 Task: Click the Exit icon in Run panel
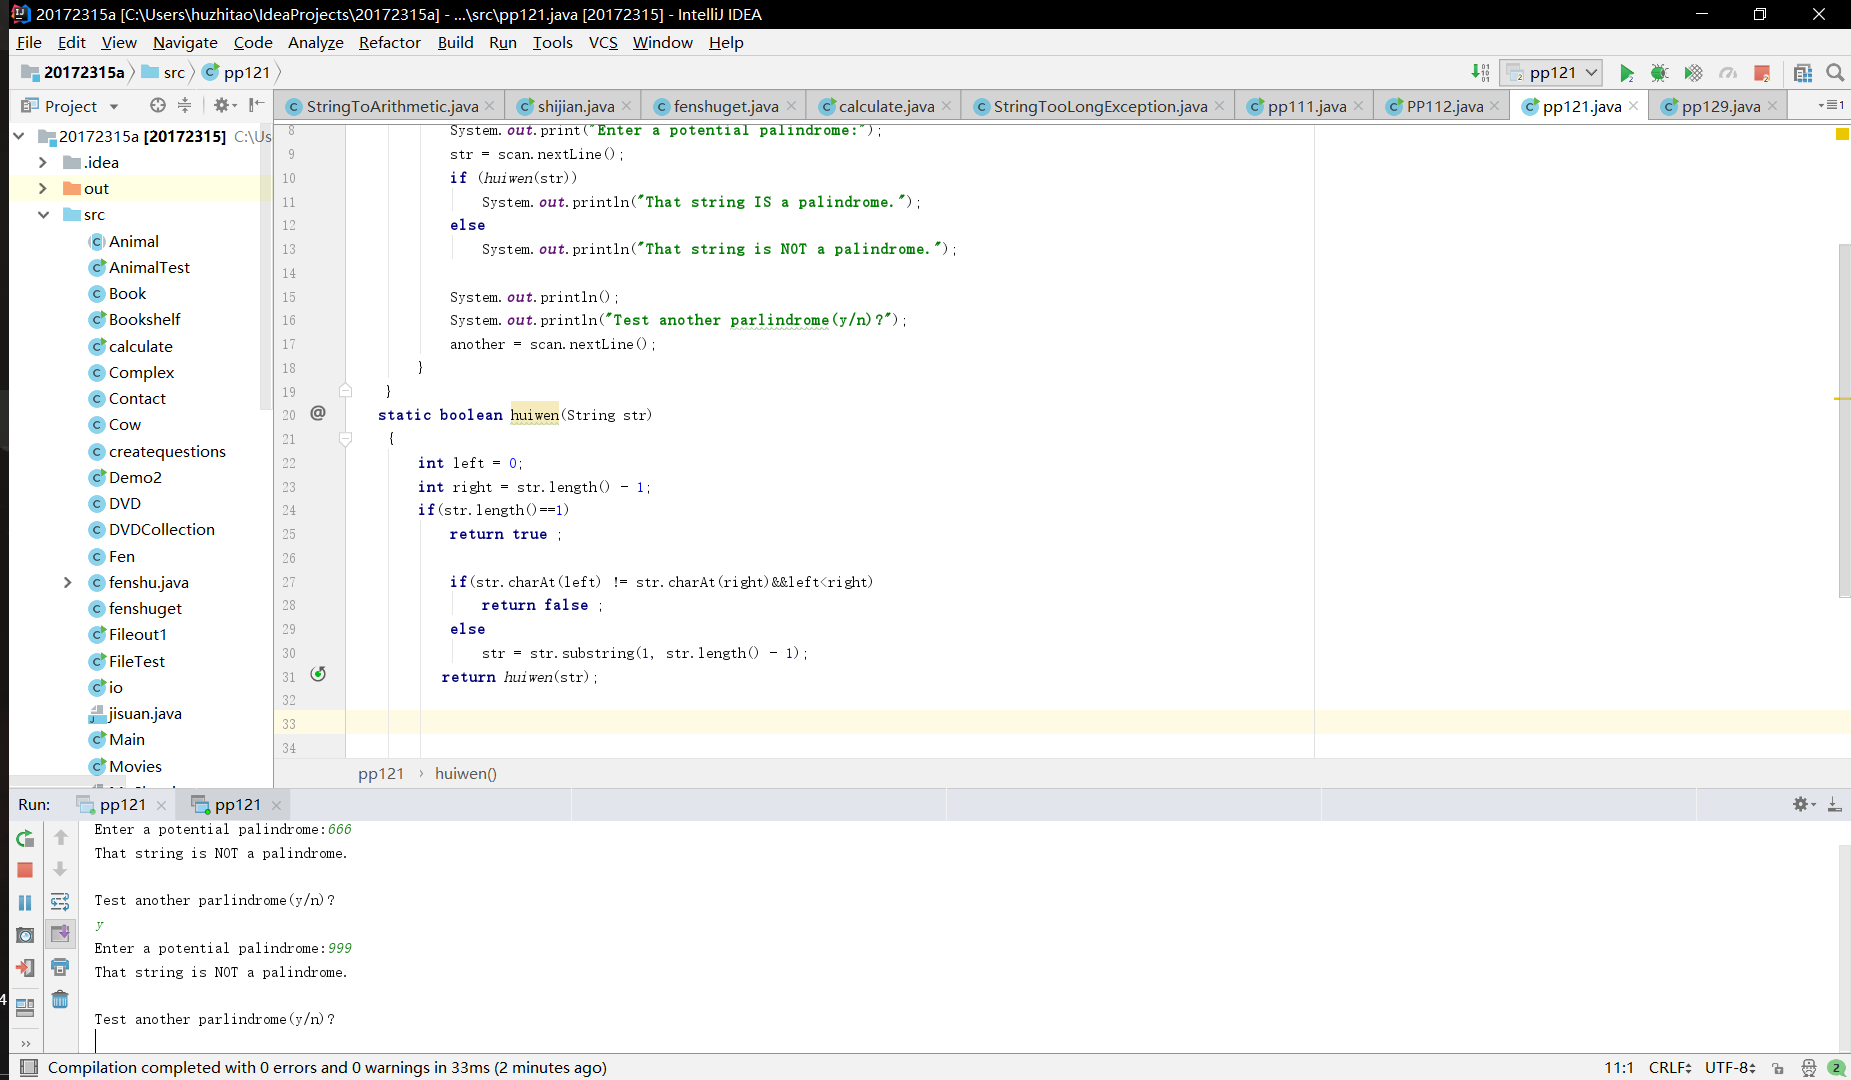tap(25, 968)
